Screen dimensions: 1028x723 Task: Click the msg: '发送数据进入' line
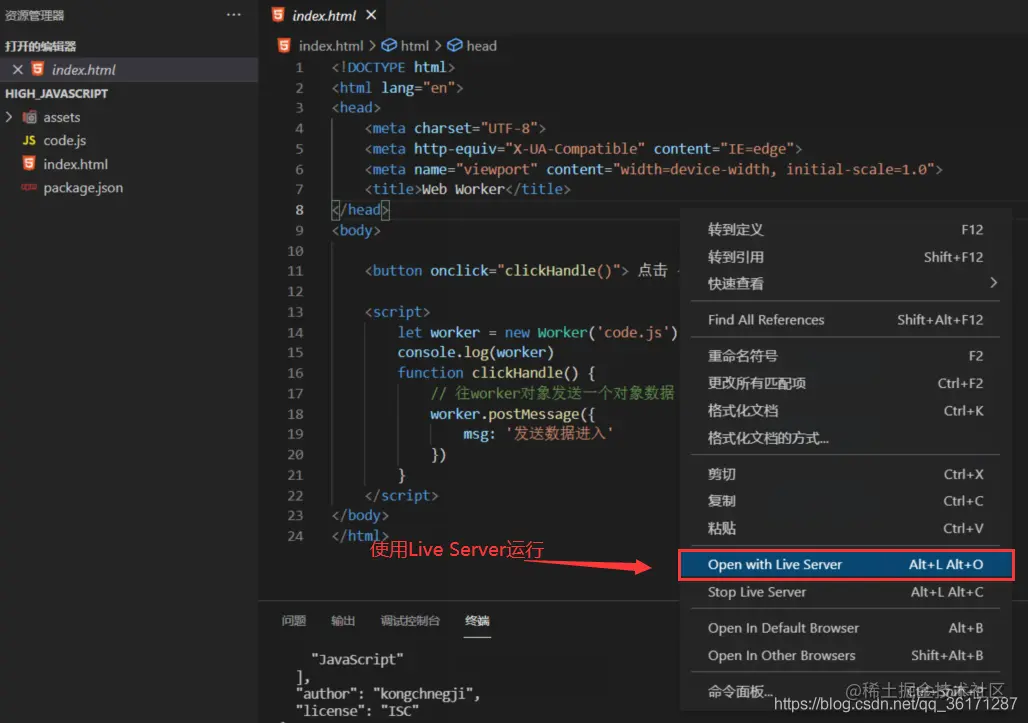click(x=538, y=433)
